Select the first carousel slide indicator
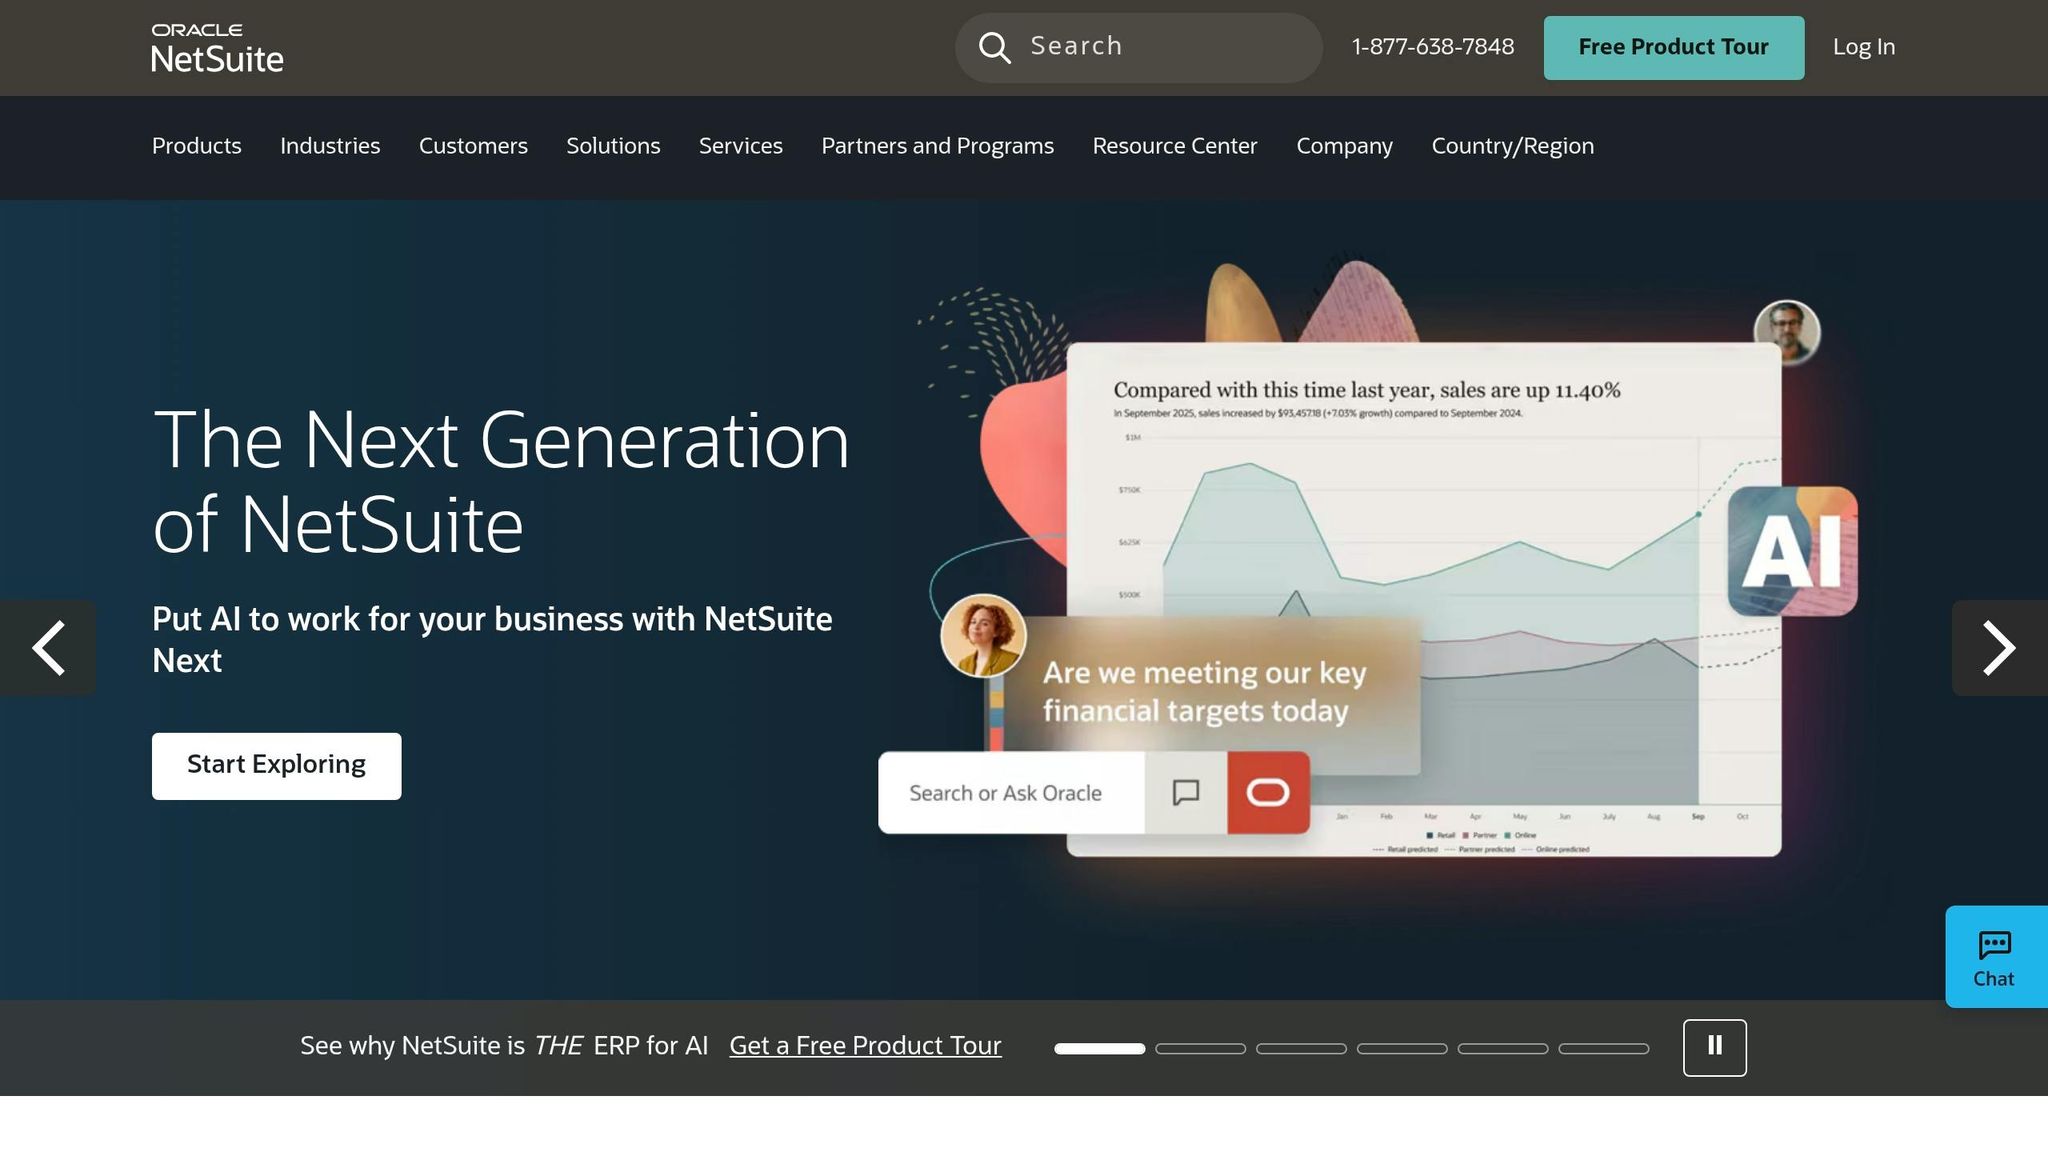 pos(1099,1048)
